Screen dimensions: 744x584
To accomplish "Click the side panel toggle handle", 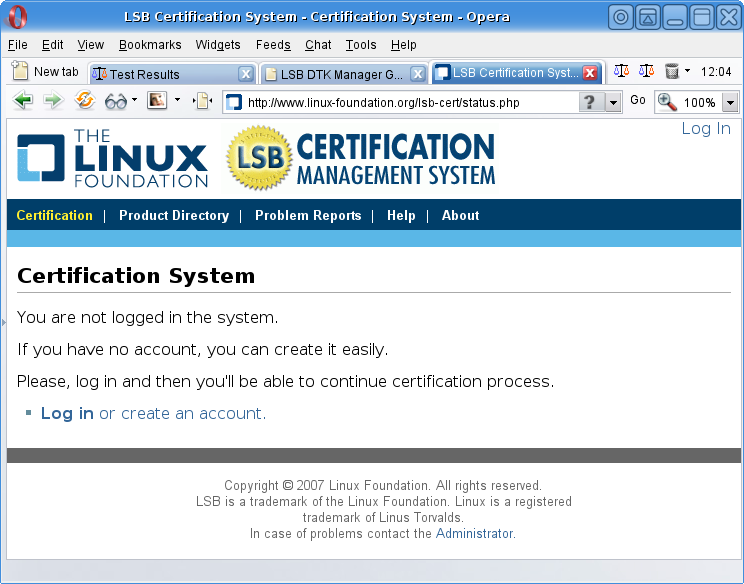I will (x=3, y=323).
